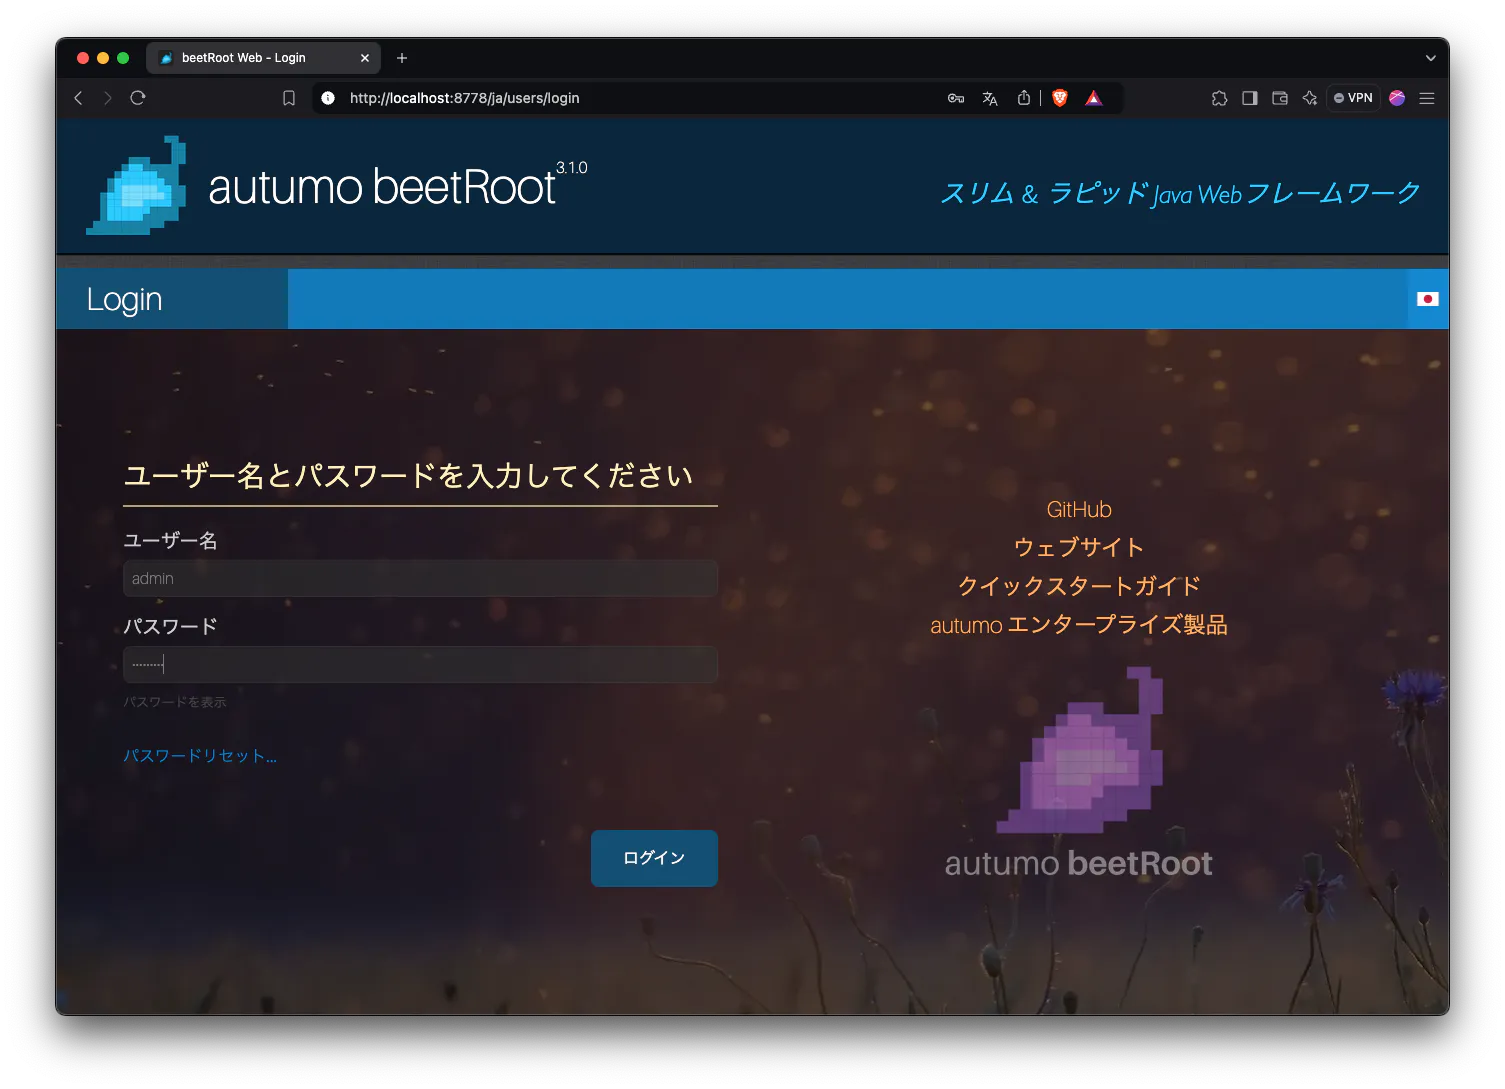1505x1089 pixels.
Task: Click the URL address bar text
Action: pyautogui.click(x=465, y=98)
